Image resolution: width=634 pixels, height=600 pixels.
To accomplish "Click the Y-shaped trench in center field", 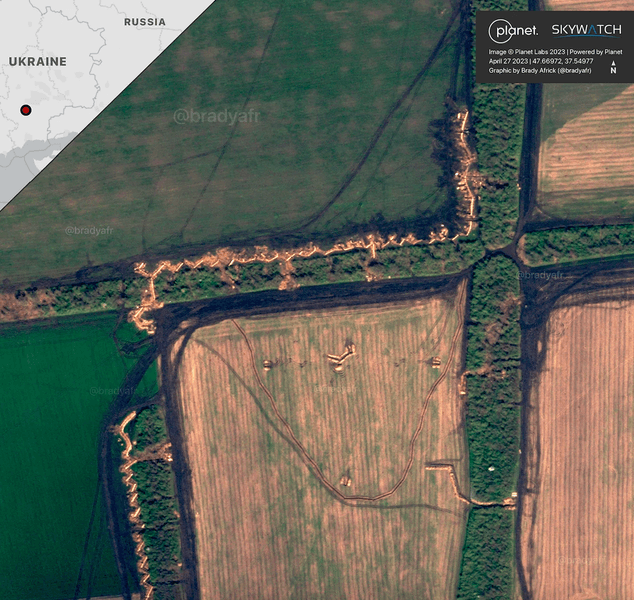I will (x=340, y=356).
